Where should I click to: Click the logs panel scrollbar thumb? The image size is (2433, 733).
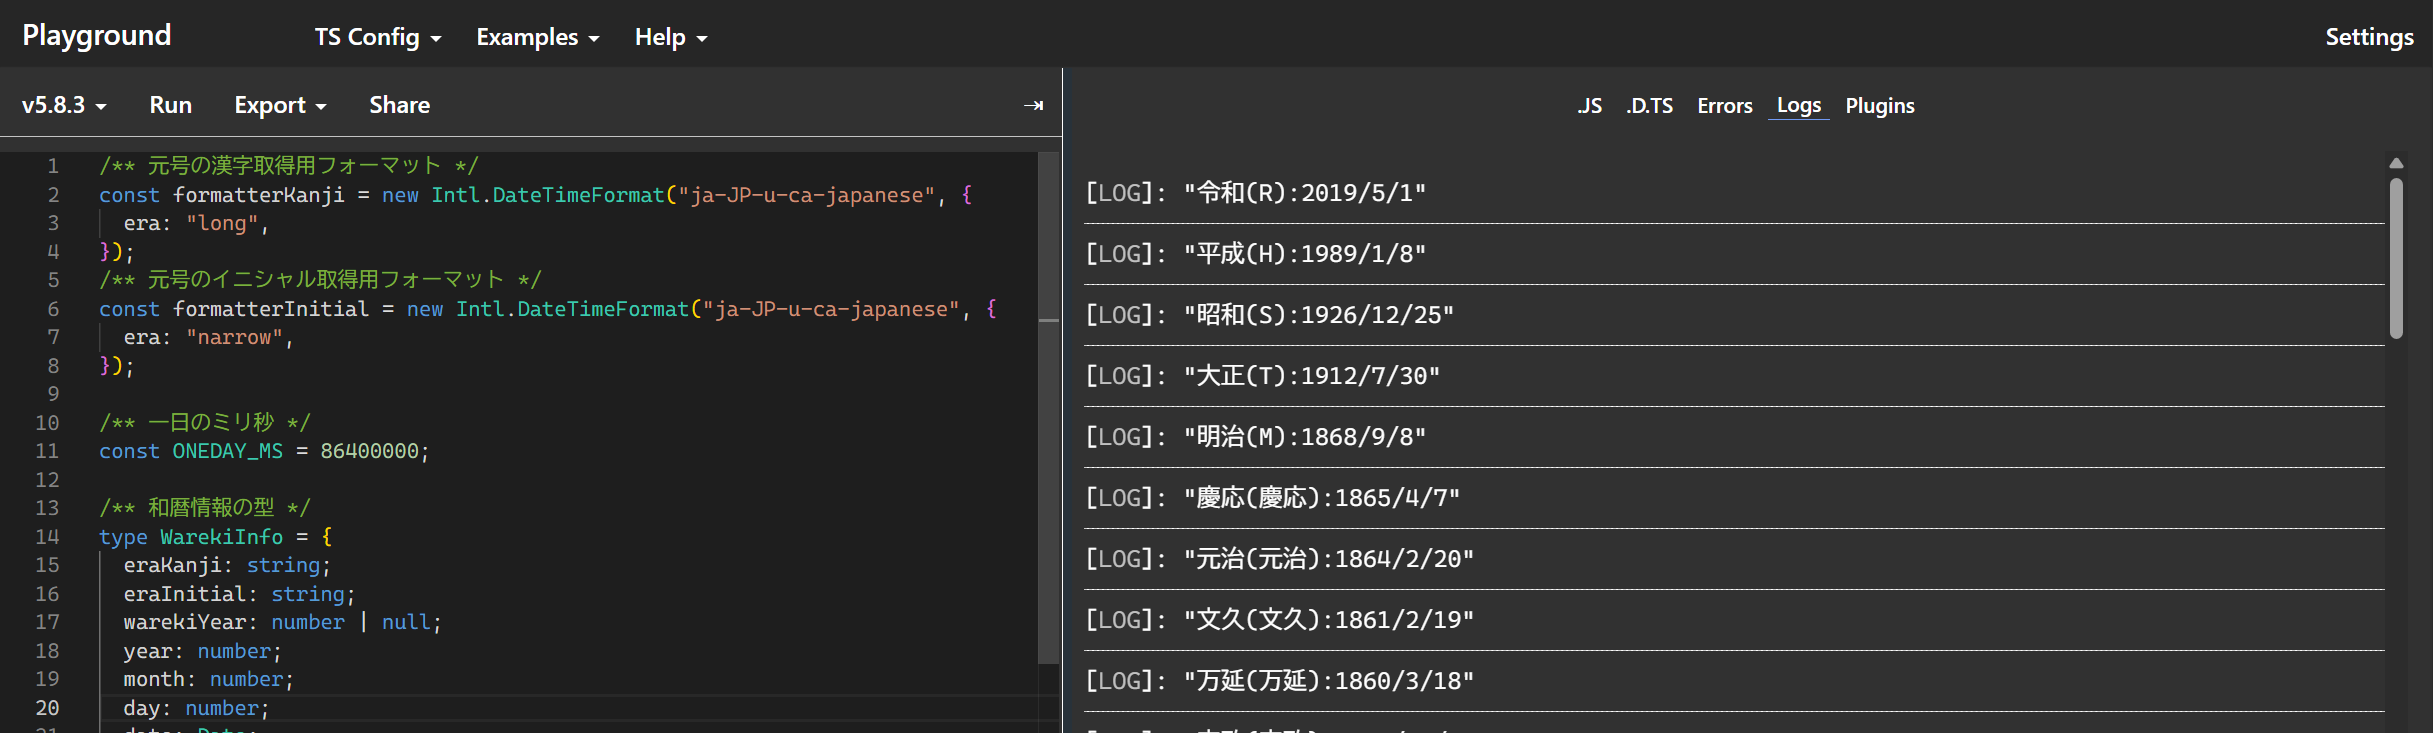[2396, 258]
